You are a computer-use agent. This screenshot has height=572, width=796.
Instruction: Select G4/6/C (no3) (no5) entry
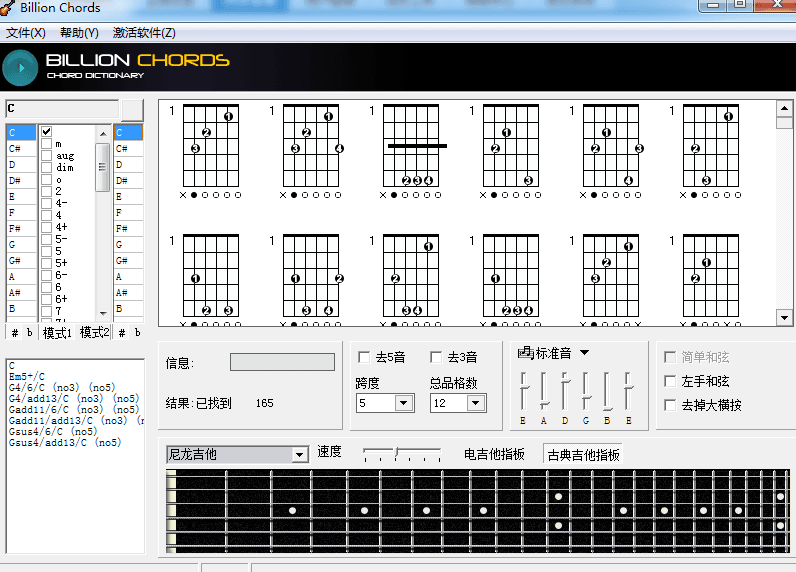[62, 387]
